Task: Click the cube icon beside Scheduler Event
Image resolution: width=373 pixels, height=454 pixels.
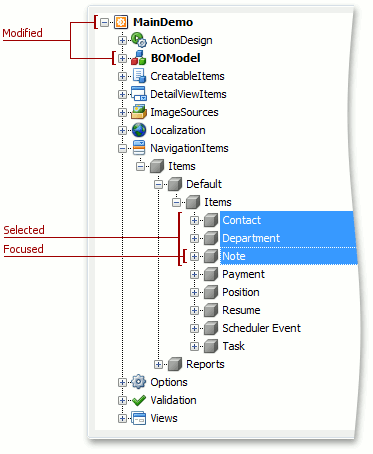Action: 211,328
